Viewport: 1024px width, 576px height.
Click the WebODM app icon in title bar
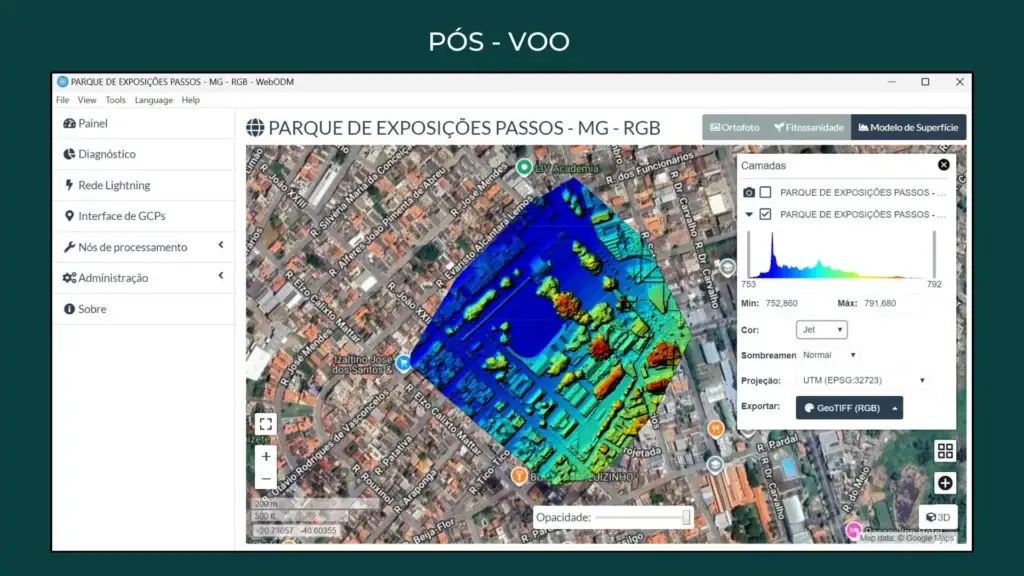coord(63,82)
